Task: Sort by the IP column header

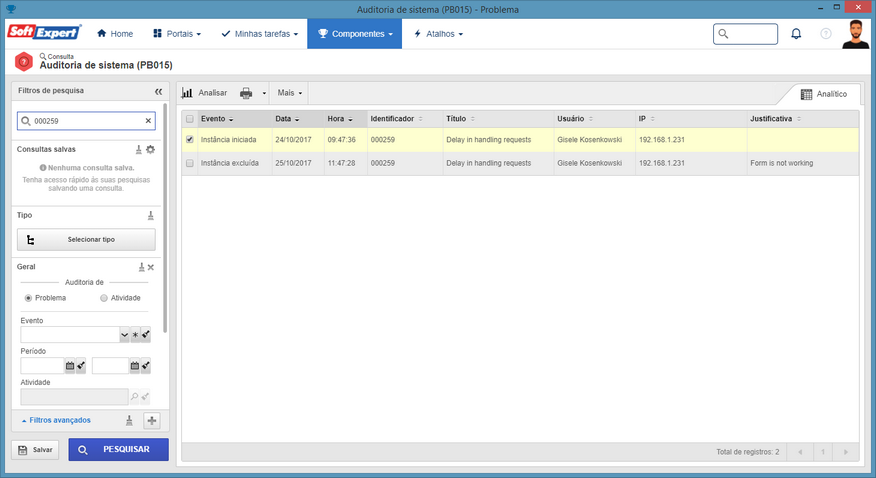Action: [x=646, y=119]
